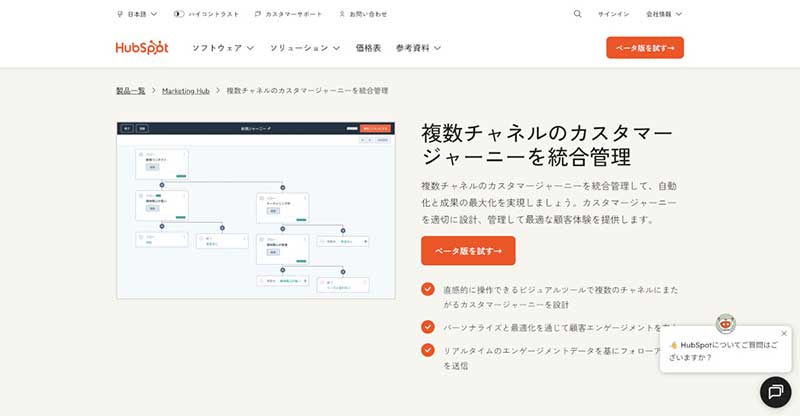Open the live chat bubble icon

click(776, 392)
